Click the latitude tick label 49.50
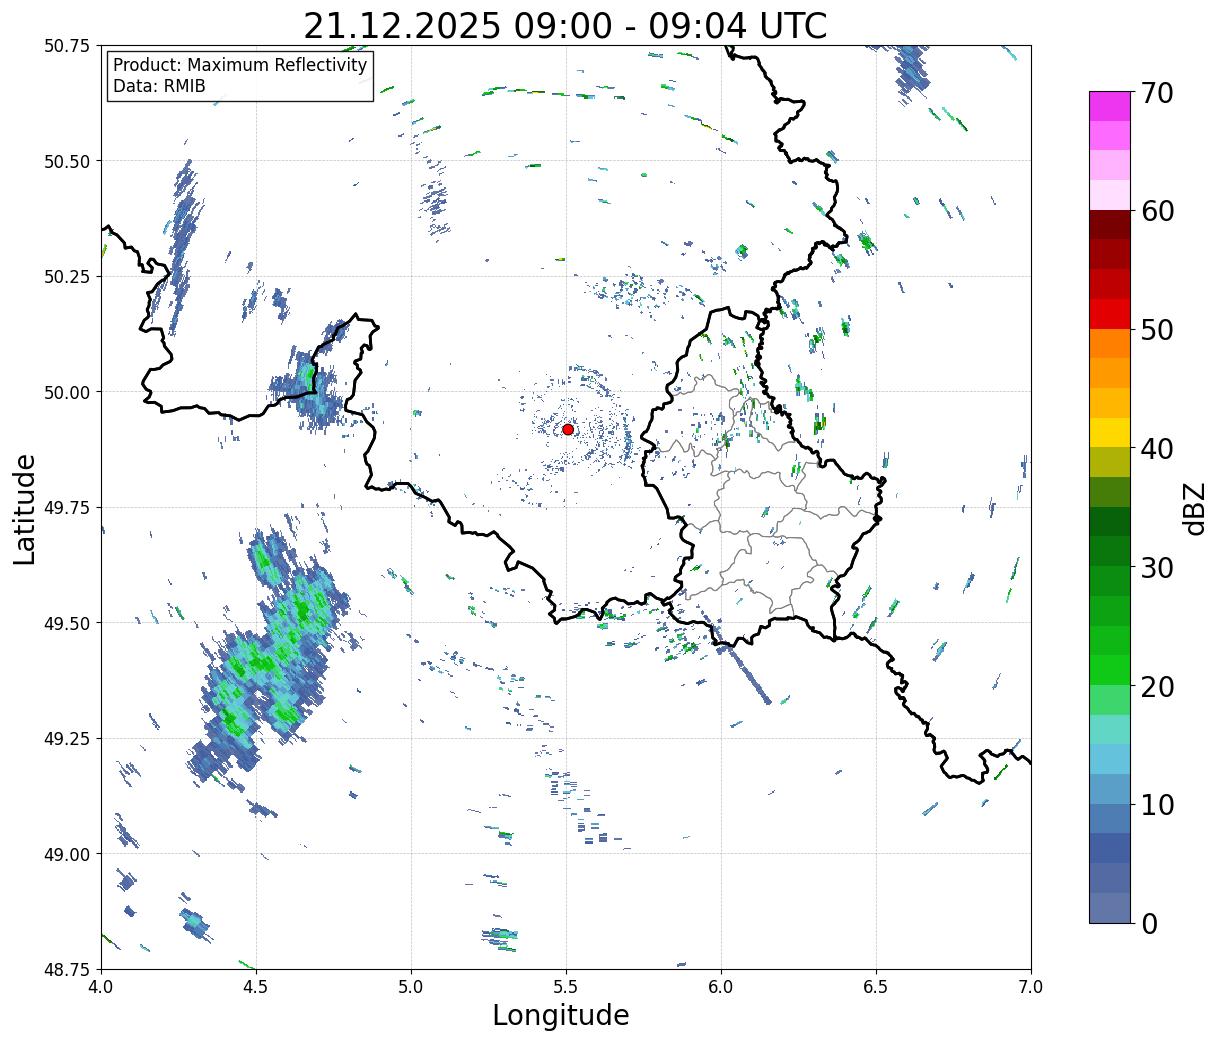The height and width of the screenshot is (1040, 1219). [66, 623]
